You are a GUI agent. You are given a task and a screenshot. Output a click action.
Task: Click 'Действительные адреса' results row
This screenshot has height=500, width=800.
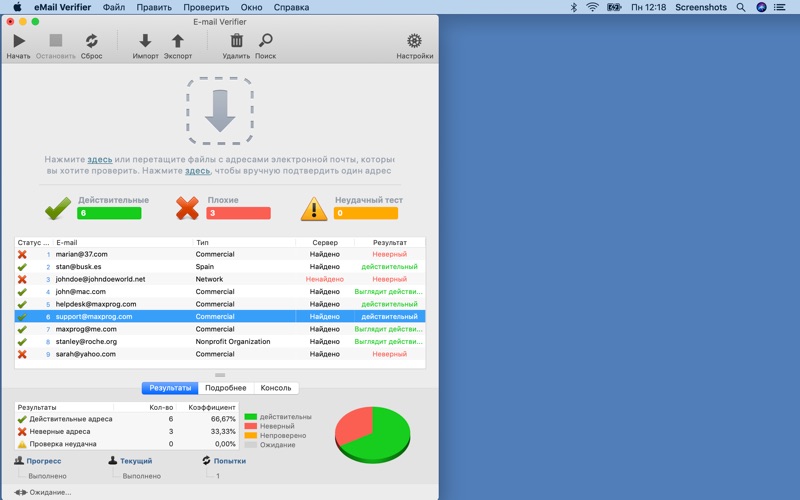pyautogui.click(x=127, y=419)
